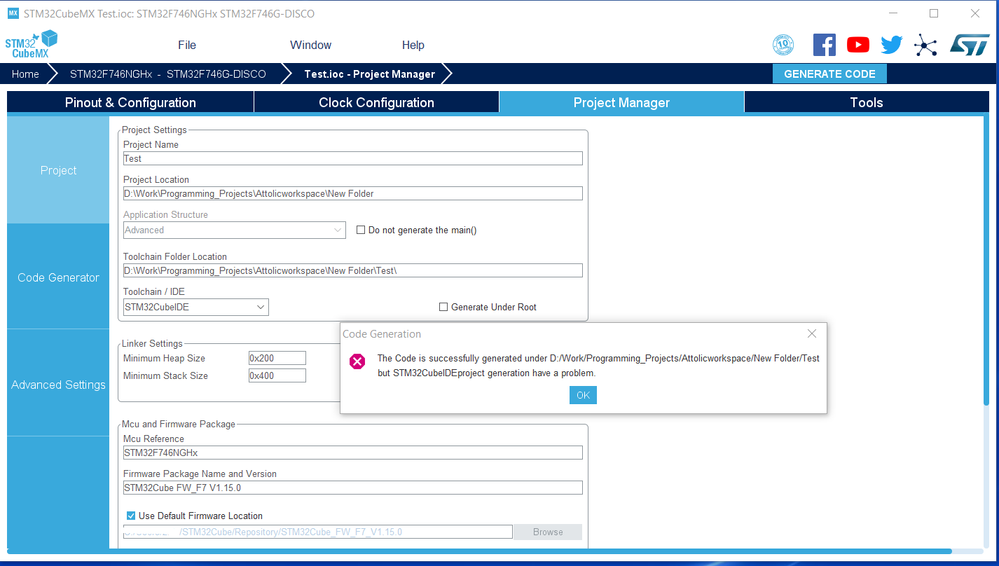This screenshot has height=566, width=999.
Task: Click the horizontal scrollbar at bottom
Action: click(x=479, y=551)
